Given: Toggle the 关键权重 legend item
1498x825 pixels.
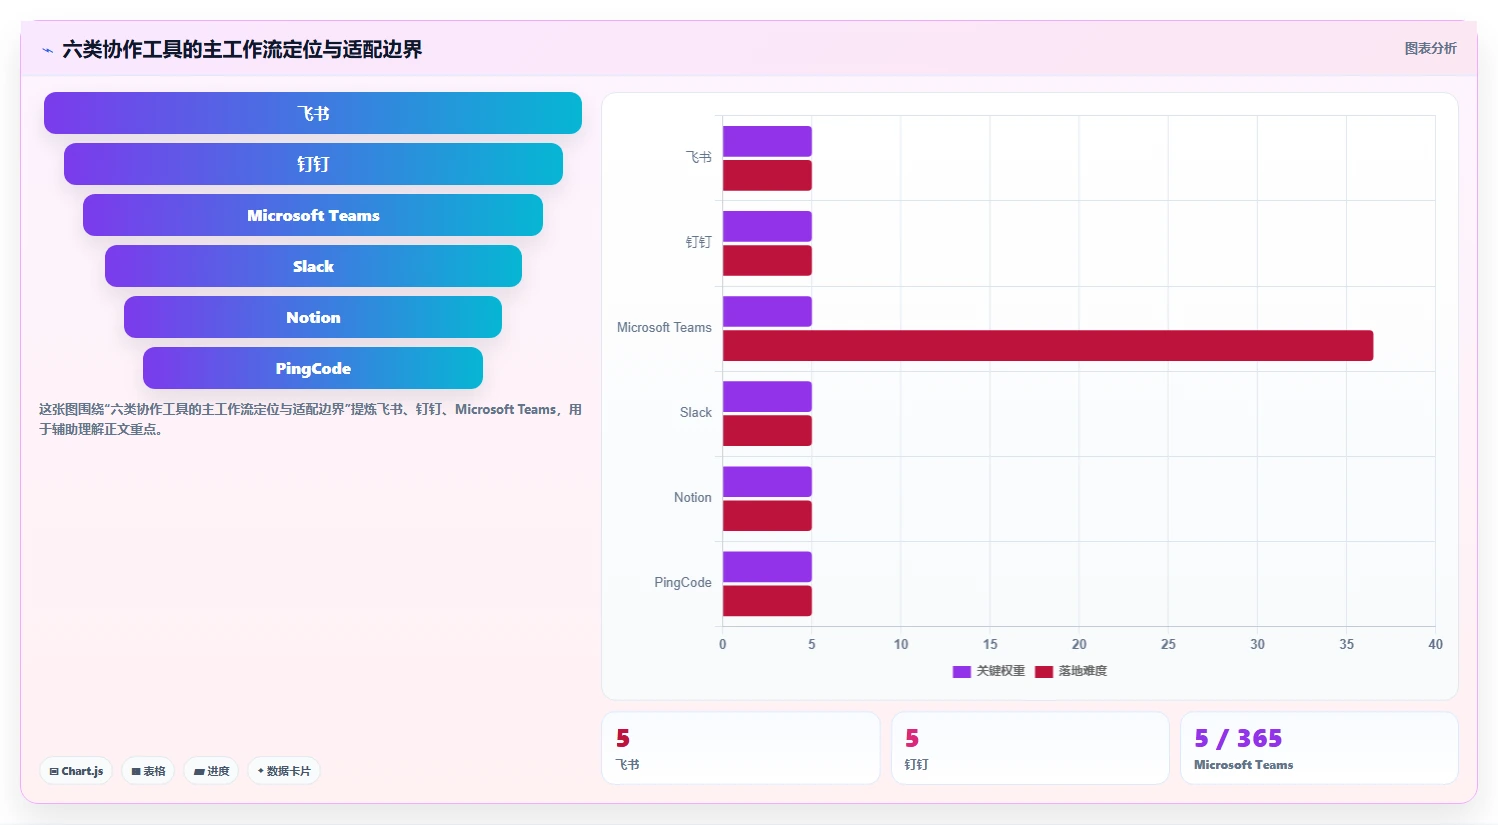Looking at the screenshot, I should pyautogui.click(x=989, y=671).
